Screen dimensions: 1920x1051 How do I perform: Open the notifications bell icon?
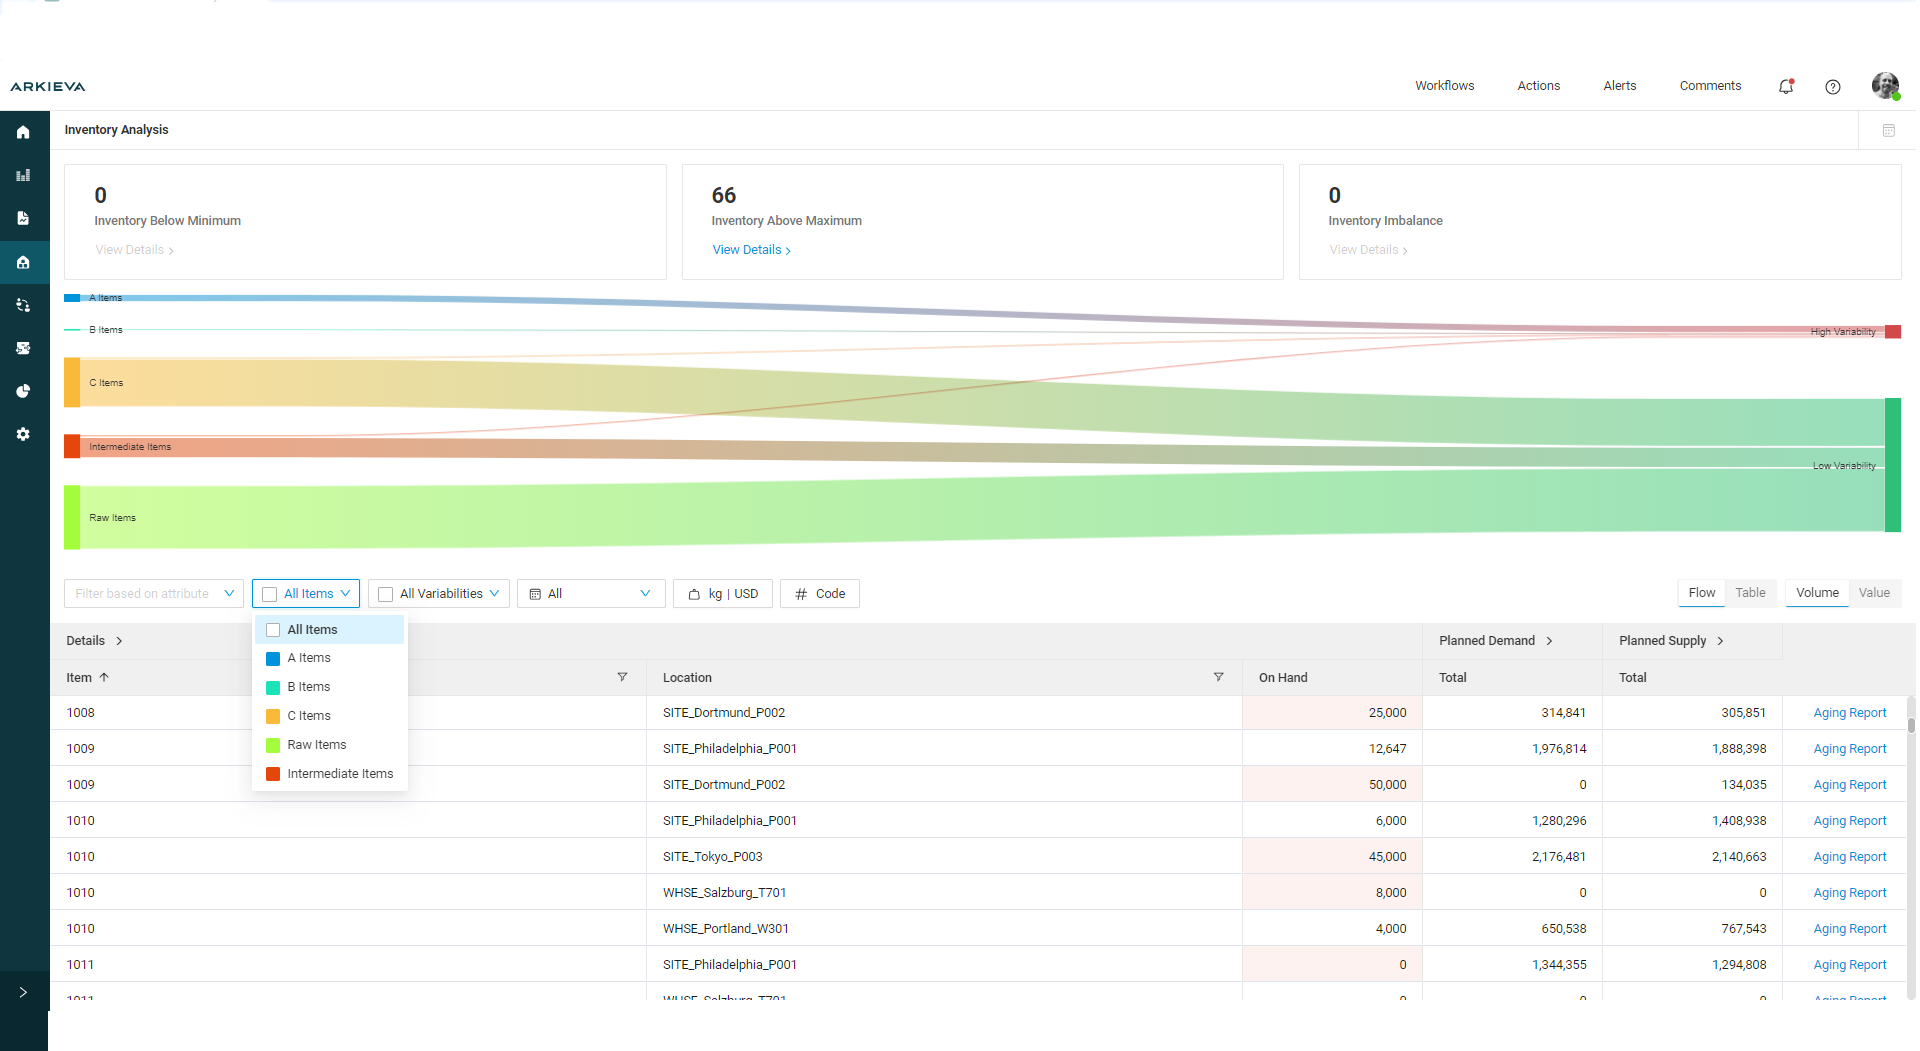coord(1786,87)
